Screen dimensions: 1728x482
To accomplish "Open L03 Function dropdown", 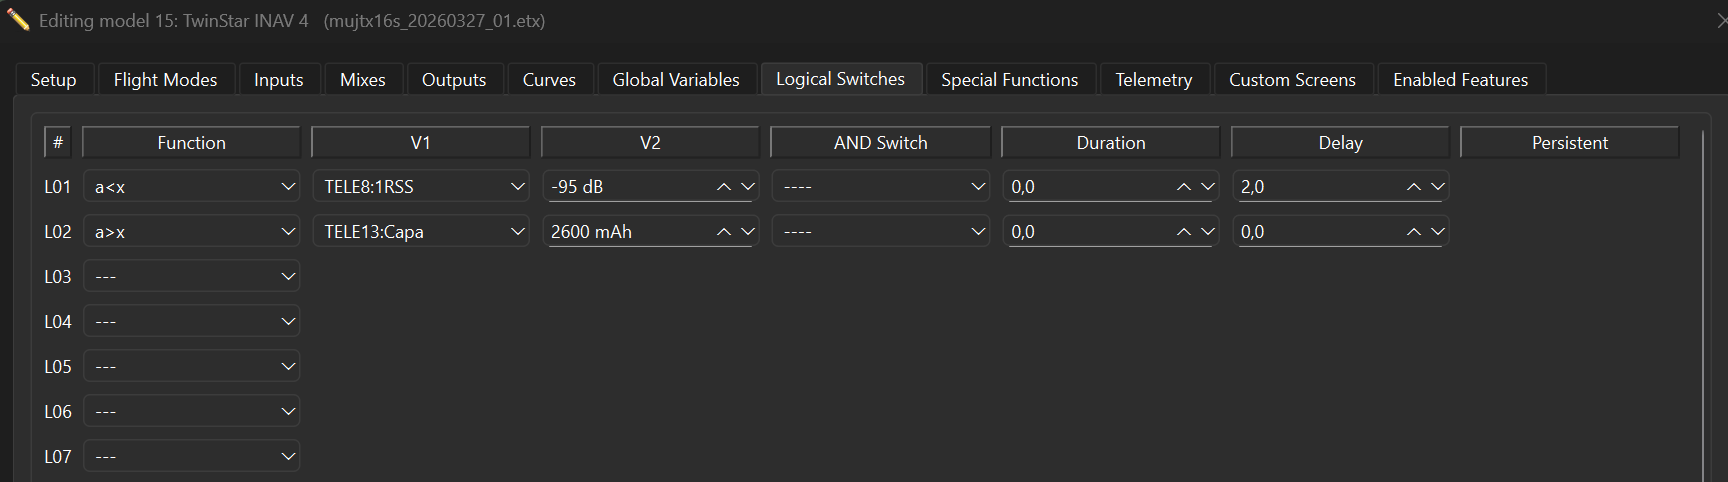I will pos(192,277).
